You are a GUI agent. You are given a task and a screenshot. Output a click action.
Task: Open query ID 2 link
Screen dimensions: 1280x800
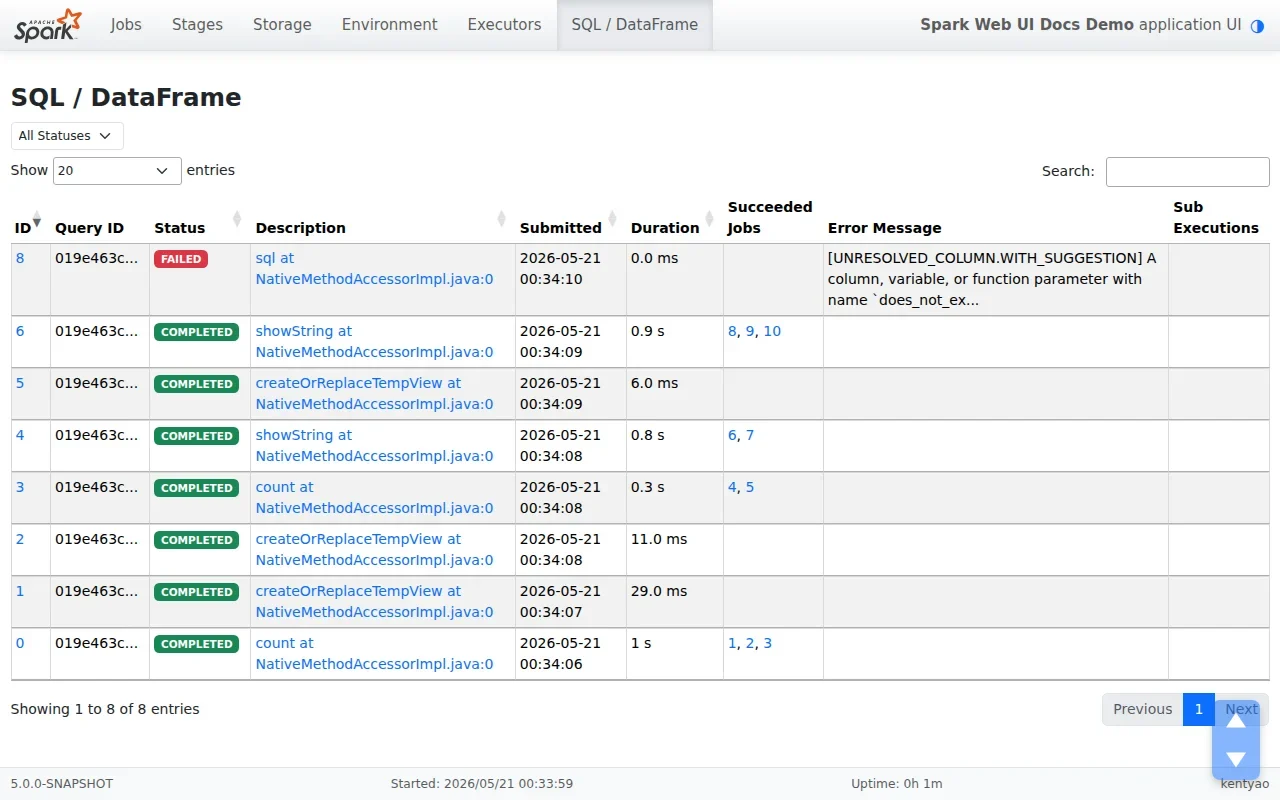pos(20,539)
